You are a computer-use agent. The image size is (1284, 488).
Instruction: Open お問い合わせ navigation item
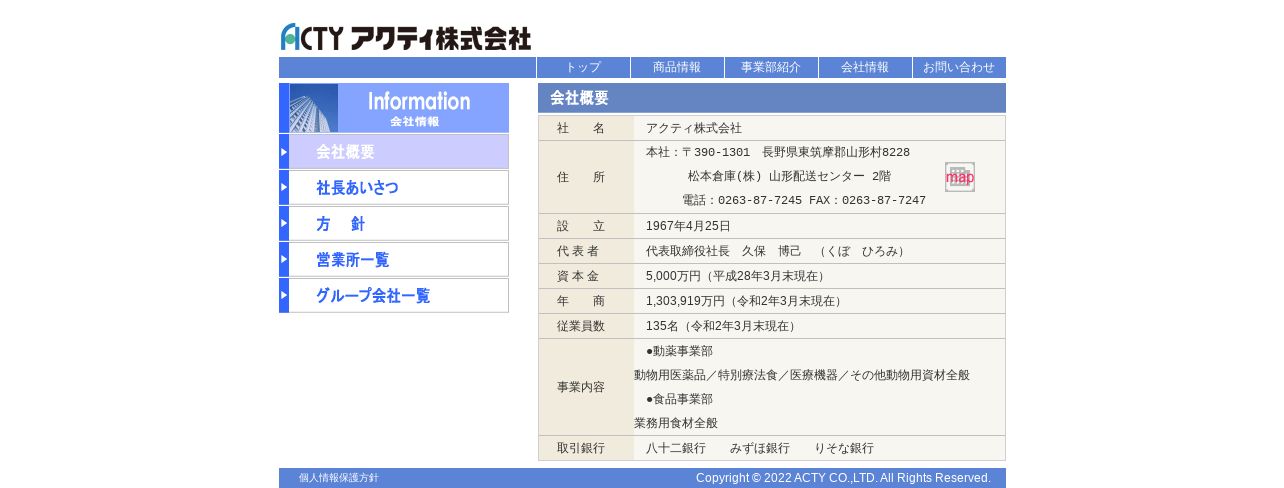959,67
